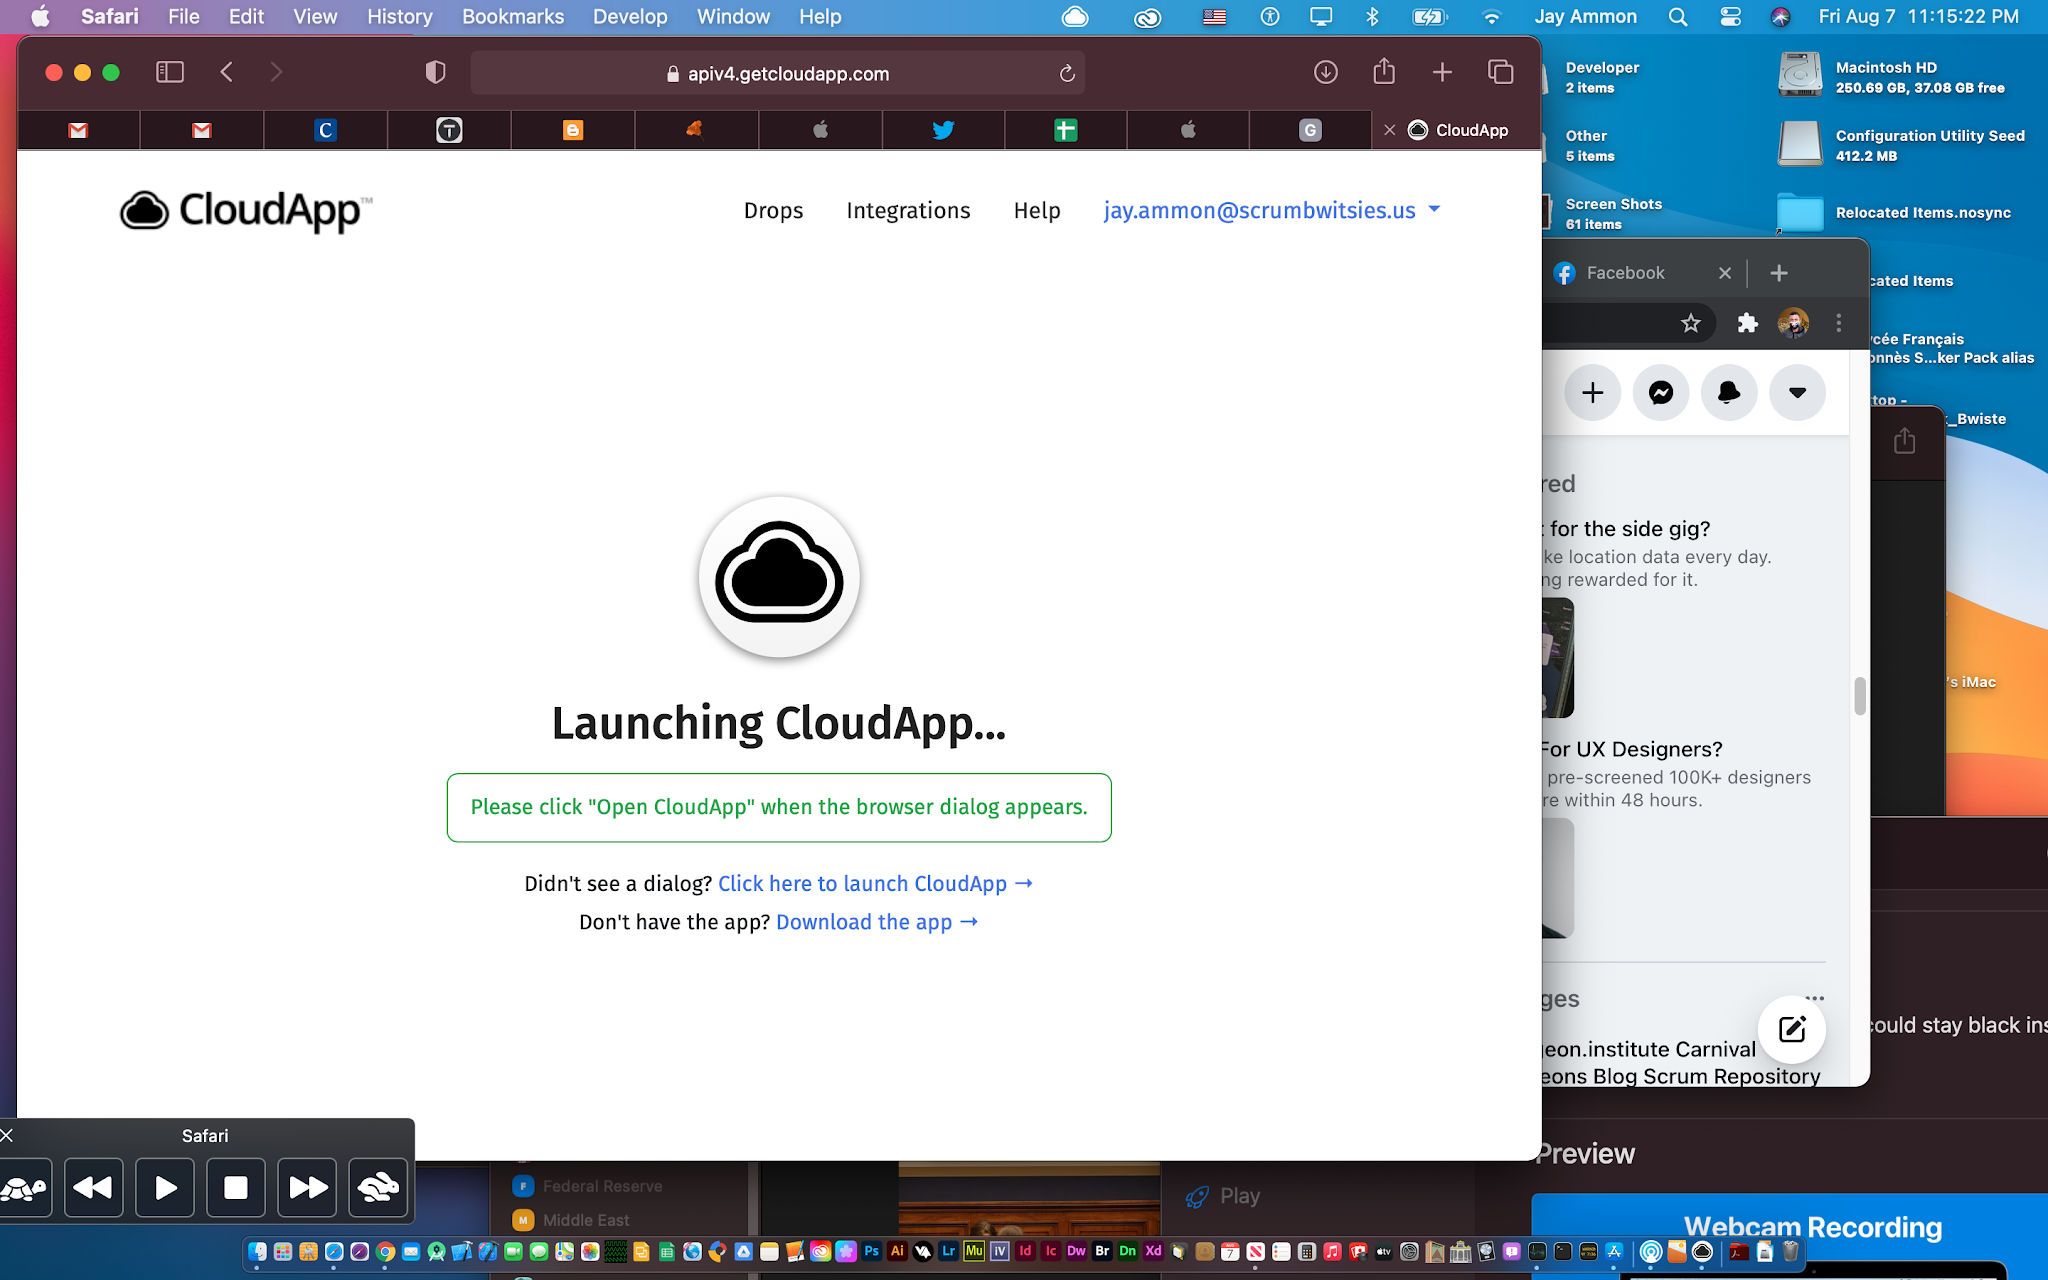Open Photoshop in the Dock
Viewport: 2048px width, 1280px height.
coord(872,1251)
